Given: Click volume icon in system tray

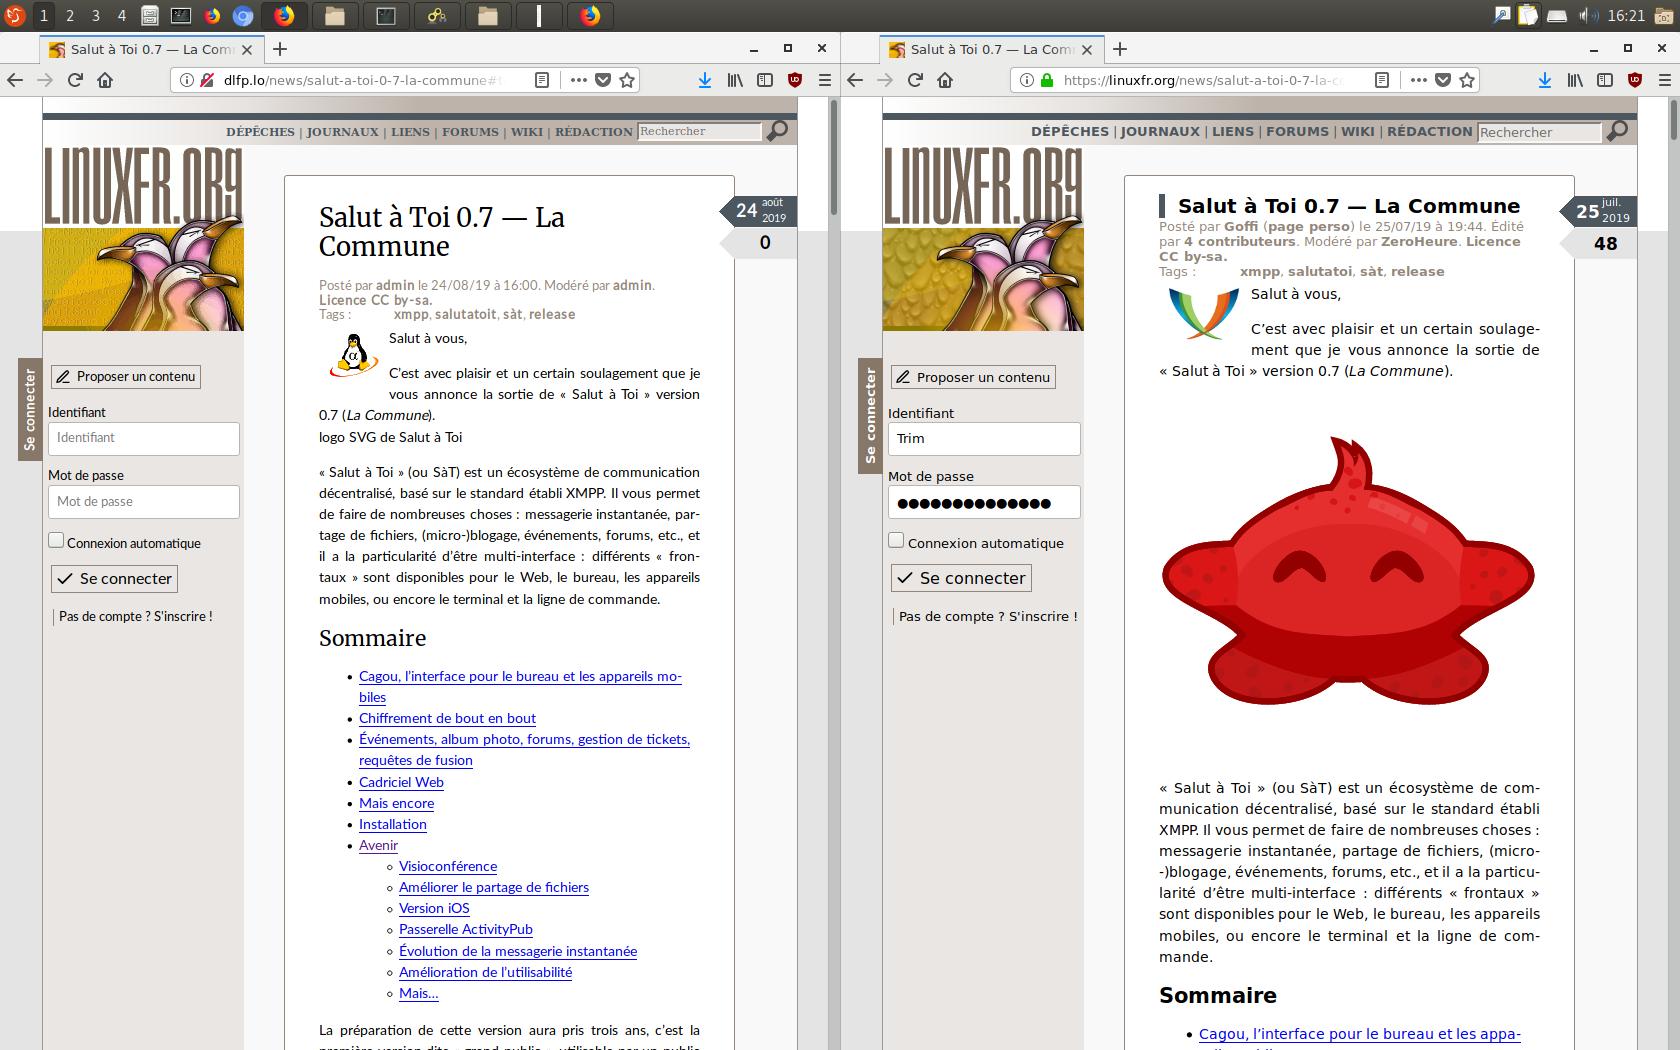Looking at the screenshot, I should tap(1587, 15).
